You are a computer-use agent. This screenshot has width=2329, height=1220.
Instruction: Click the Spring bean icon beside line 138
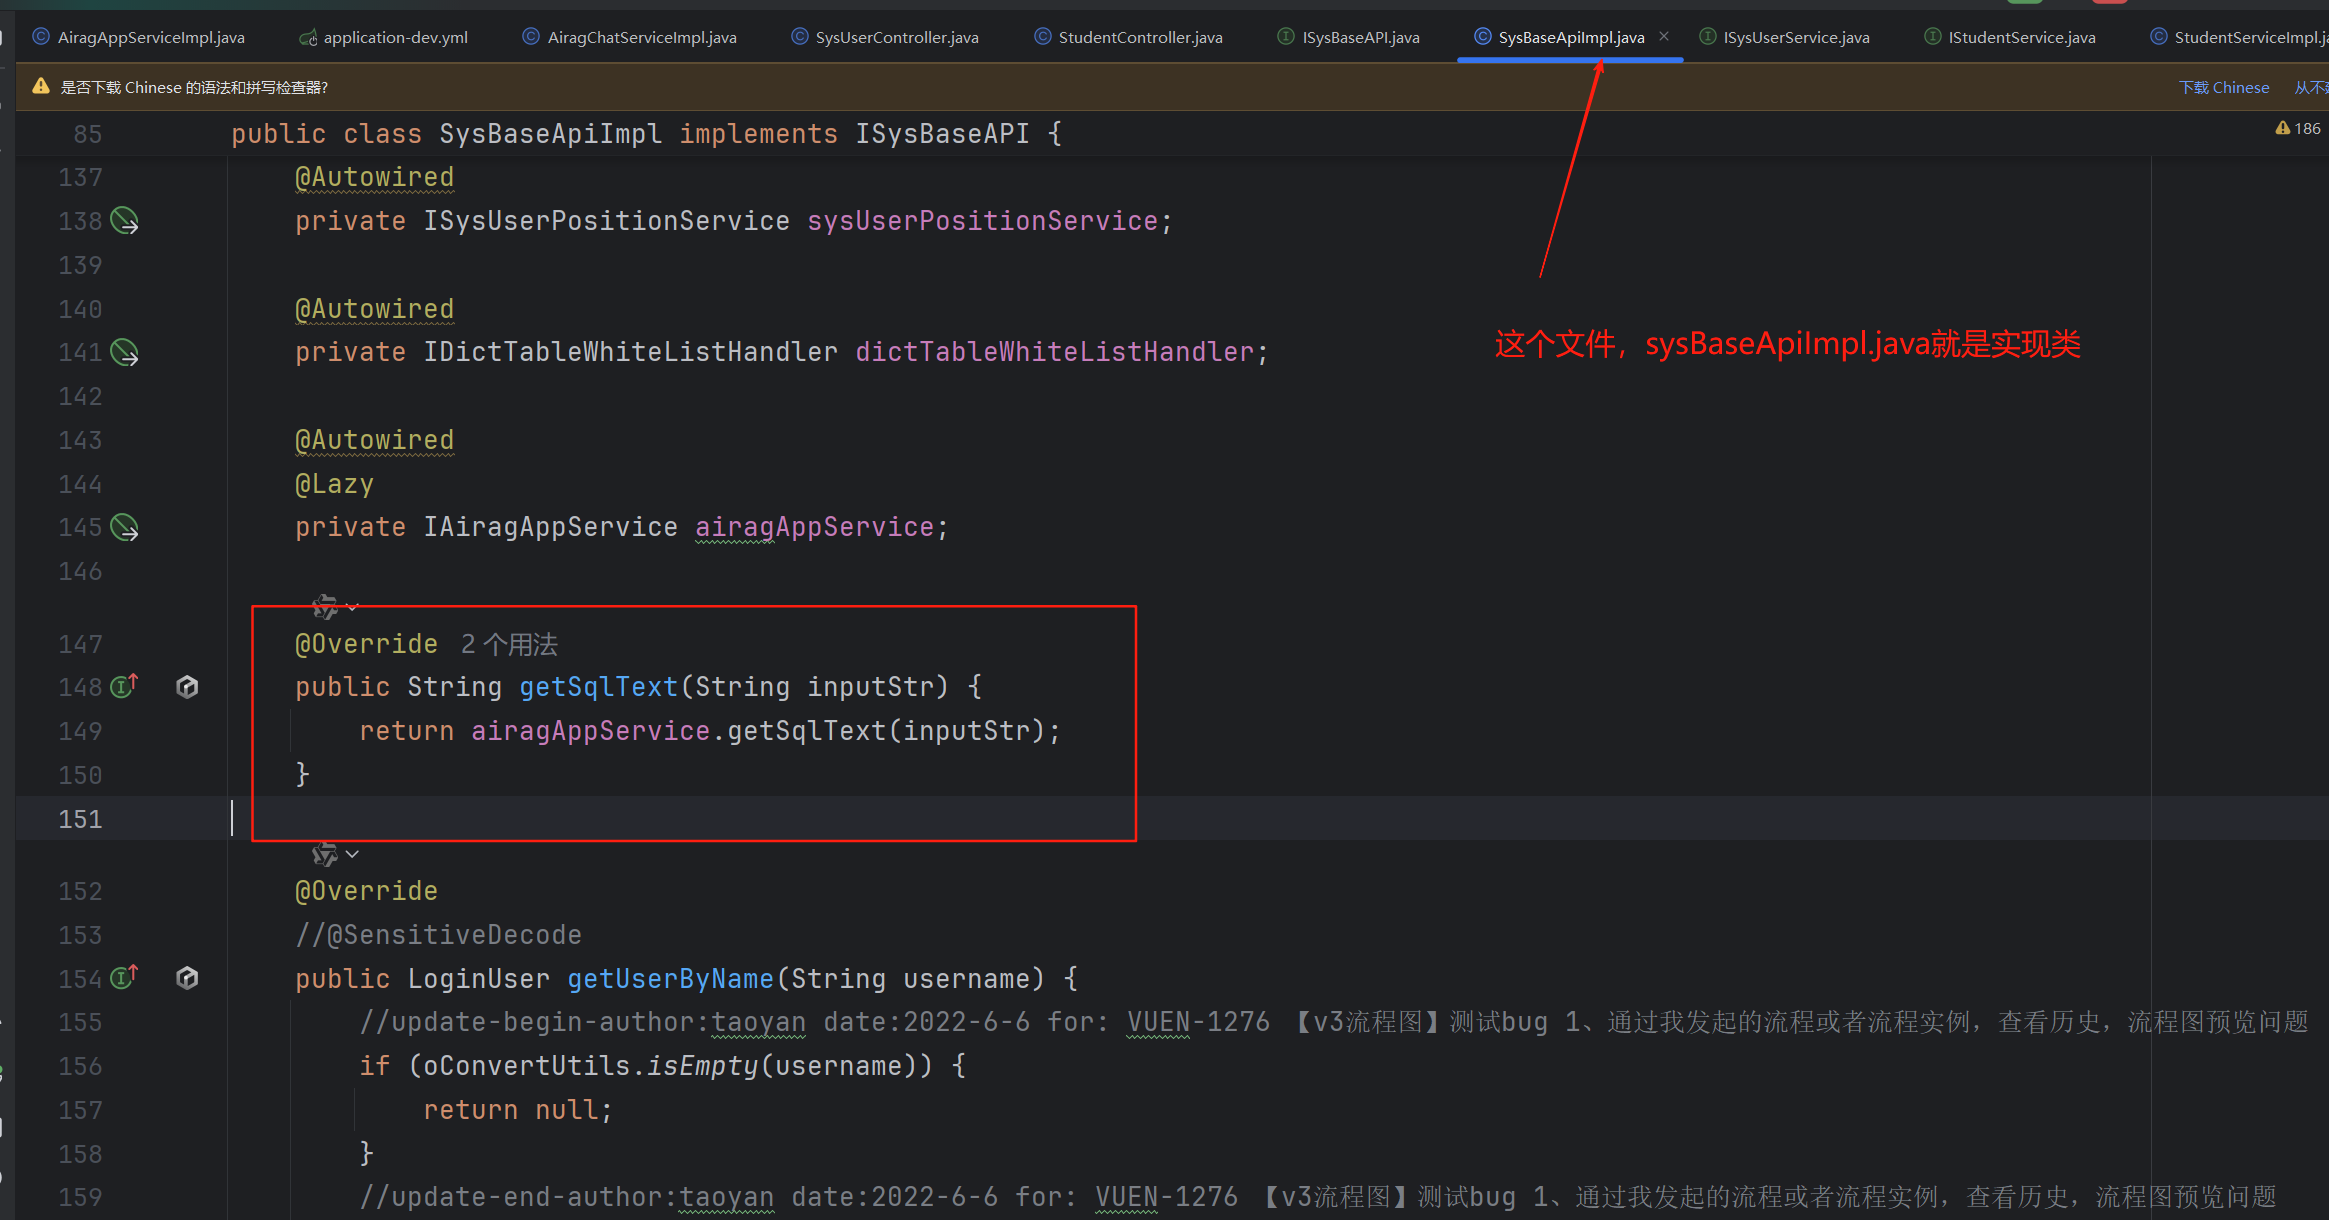tap(123, 221)
